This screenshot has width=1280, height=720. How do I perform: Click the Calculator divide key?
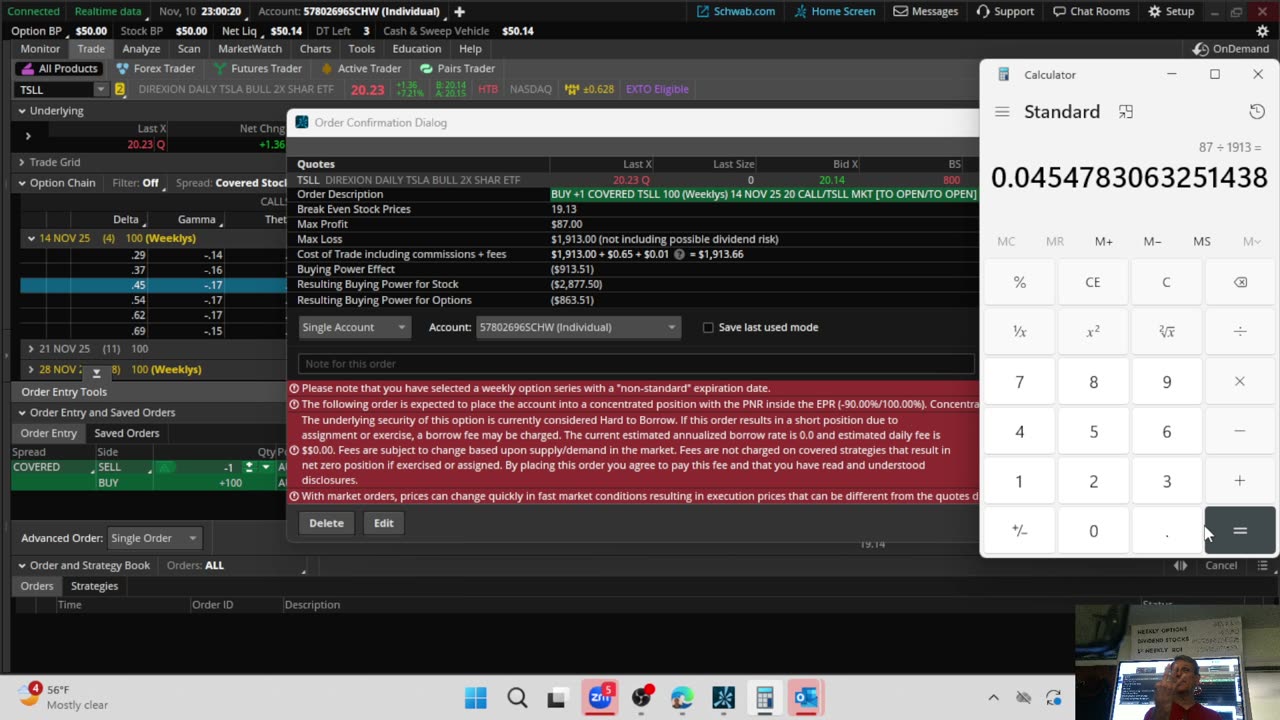click(x=1240, y=332)
